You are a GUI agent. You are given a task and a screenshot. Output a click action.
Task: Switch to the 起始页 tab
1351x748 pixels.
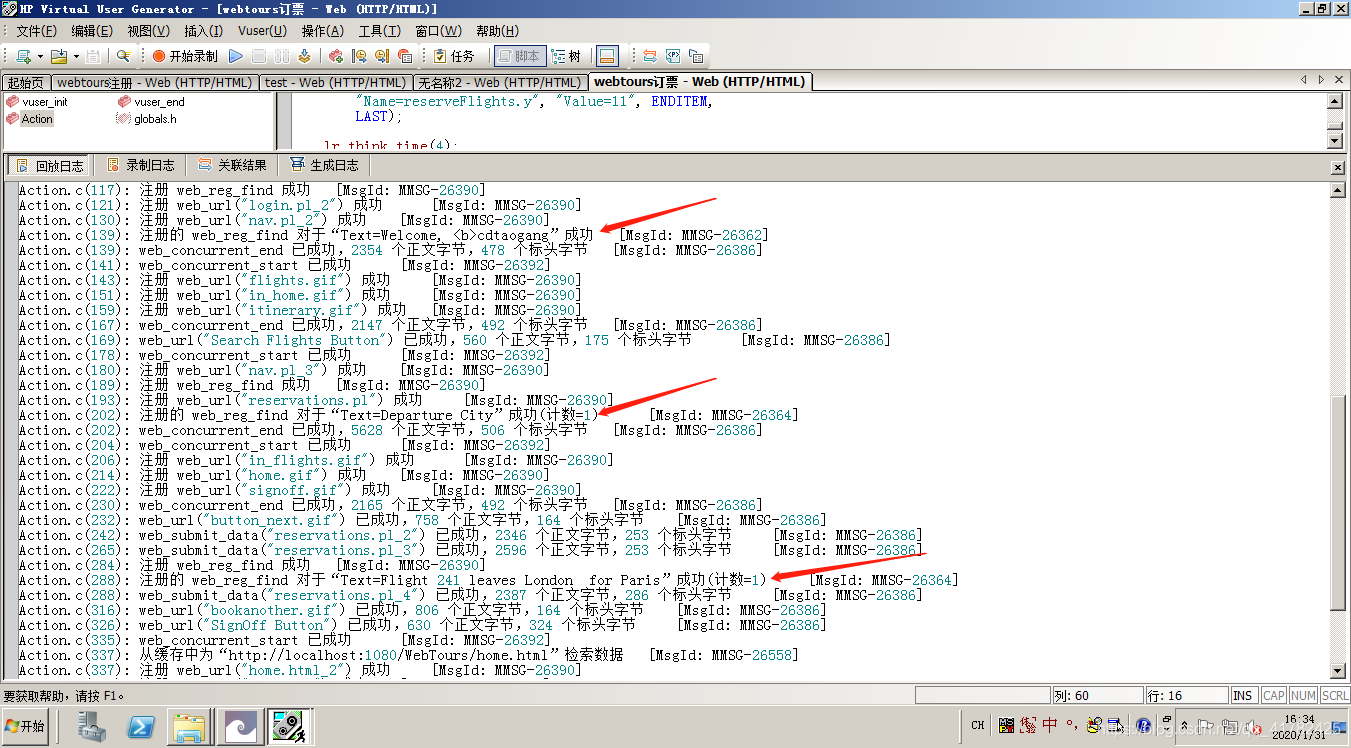coord(26,82)
